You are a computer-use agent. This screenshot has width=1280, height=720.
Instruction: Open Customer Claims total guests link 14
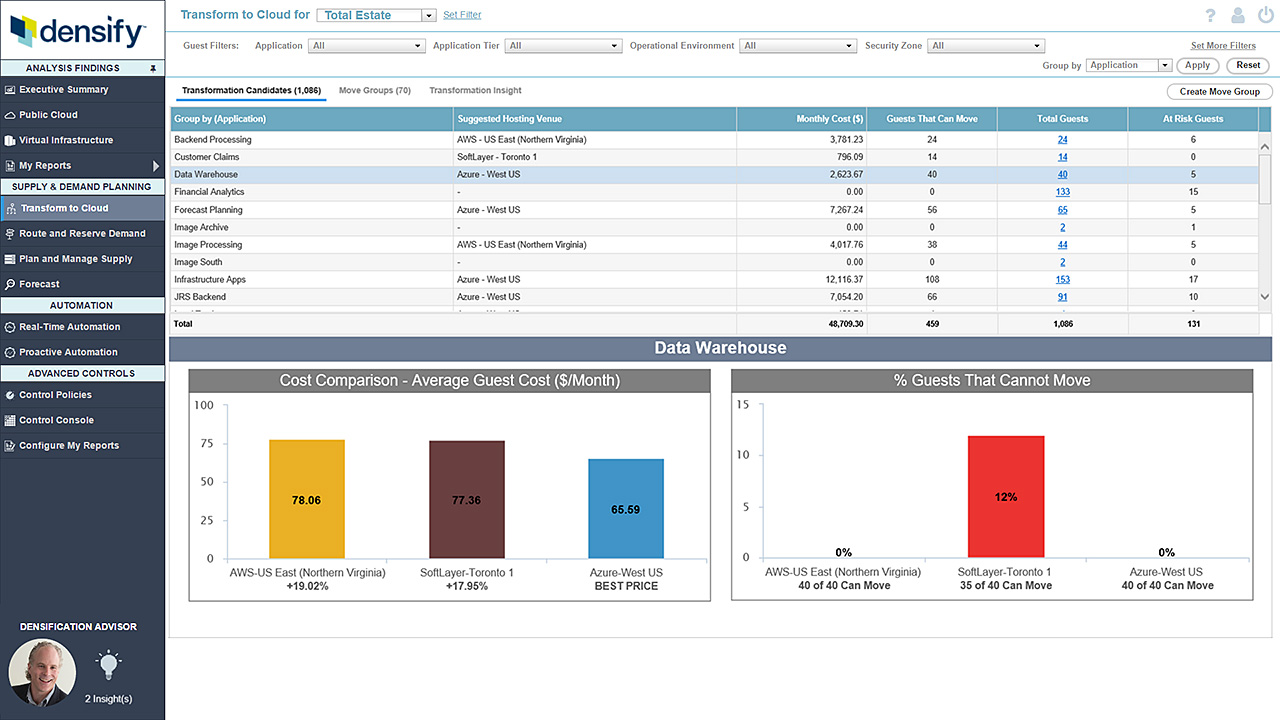[x=1062, y=157]
